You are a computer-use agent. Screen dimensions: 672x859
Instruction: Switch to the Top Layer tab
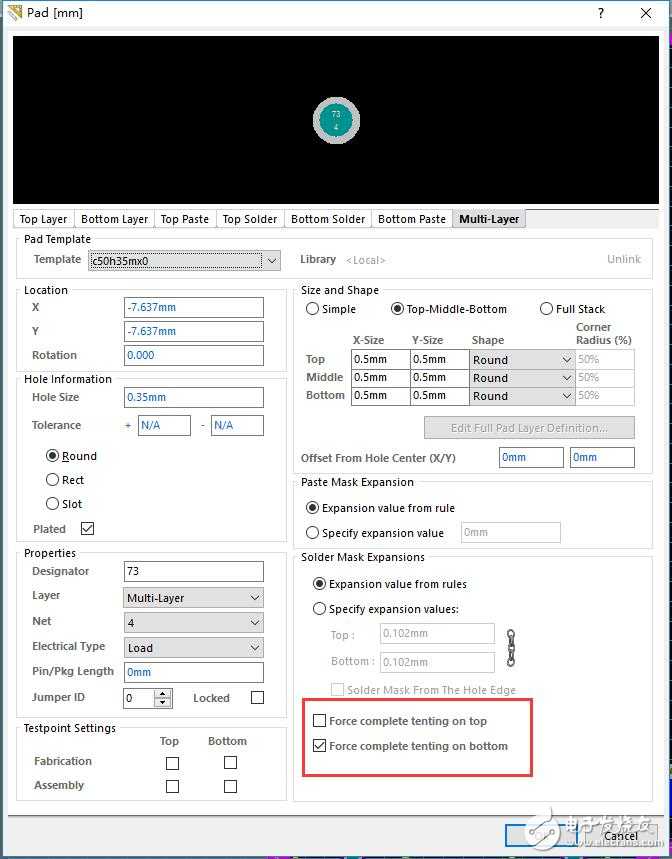(x=43, y=219)
